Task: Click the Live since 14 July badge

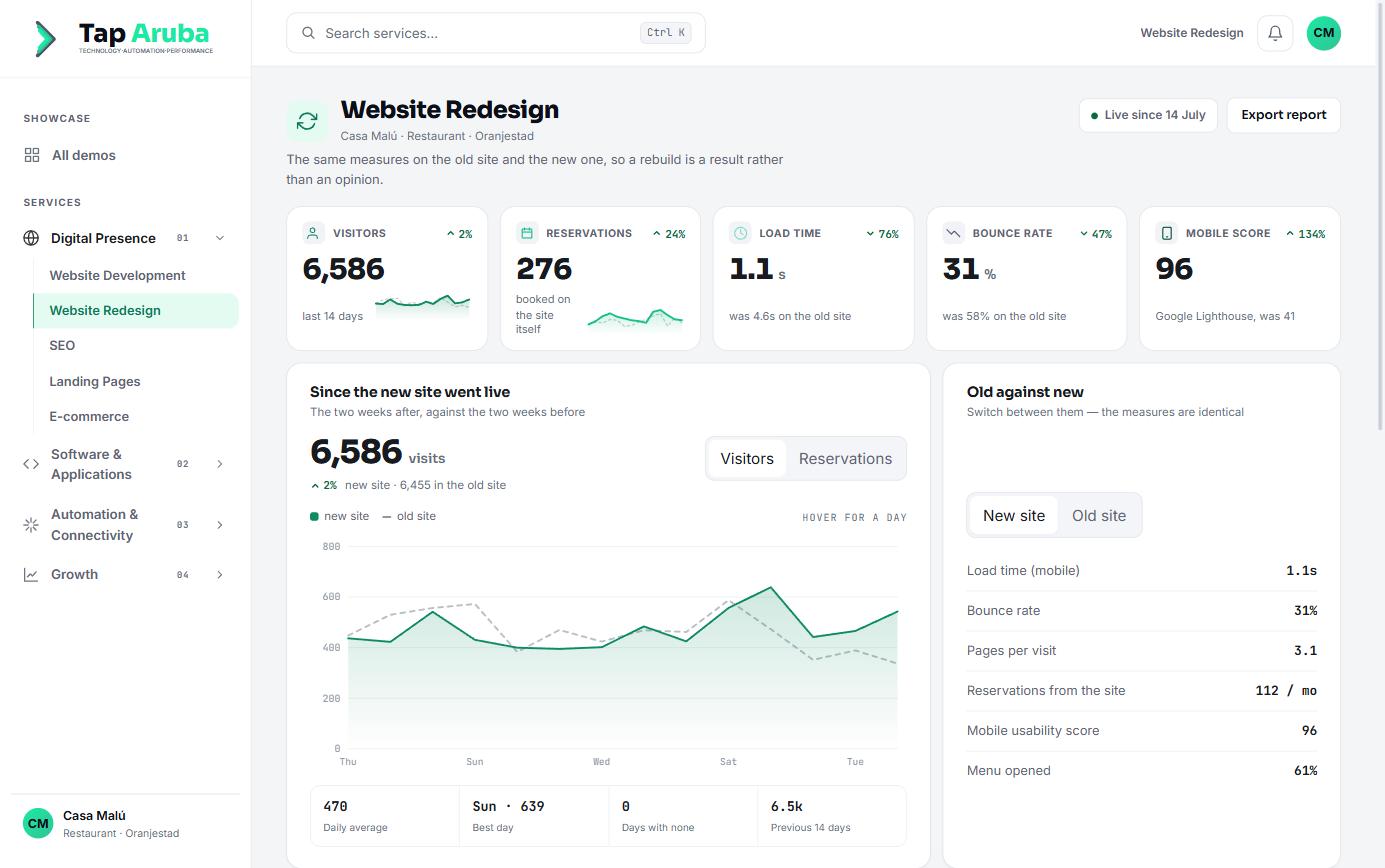Action: coord(1148,115)
